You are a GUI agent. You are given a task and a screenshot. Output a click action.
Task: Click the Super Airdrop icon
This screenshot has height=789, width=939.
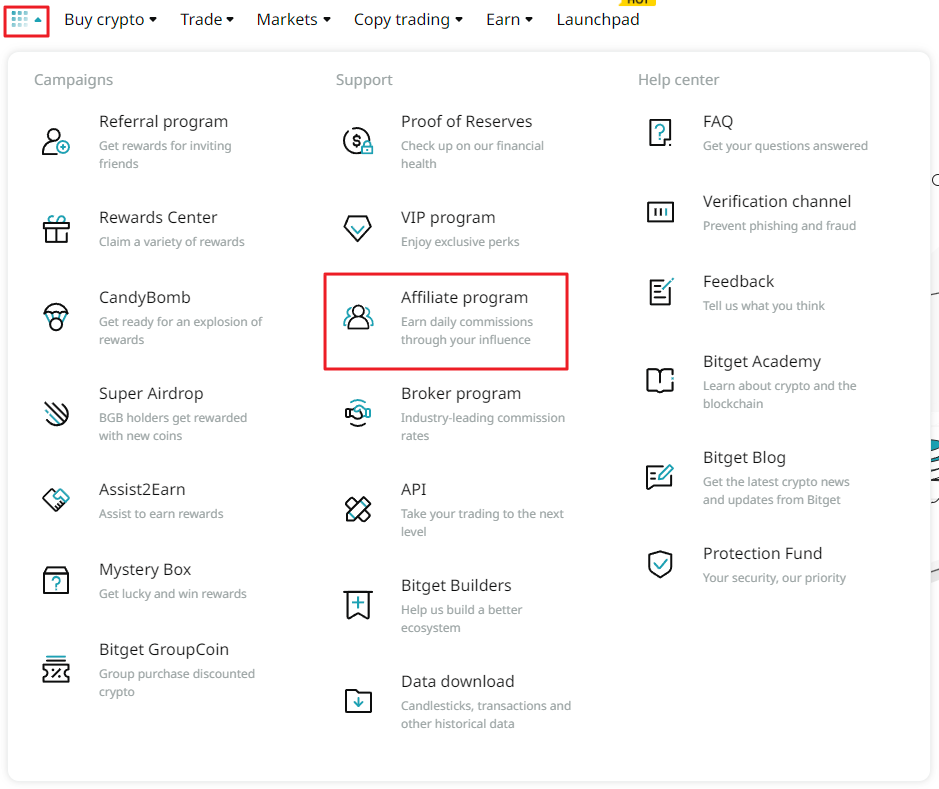coord(56,413)
